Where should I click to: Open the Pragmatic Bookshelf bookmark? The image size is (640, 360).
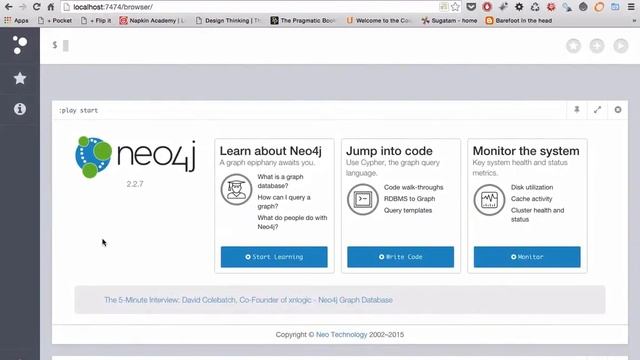pos(303,20)
